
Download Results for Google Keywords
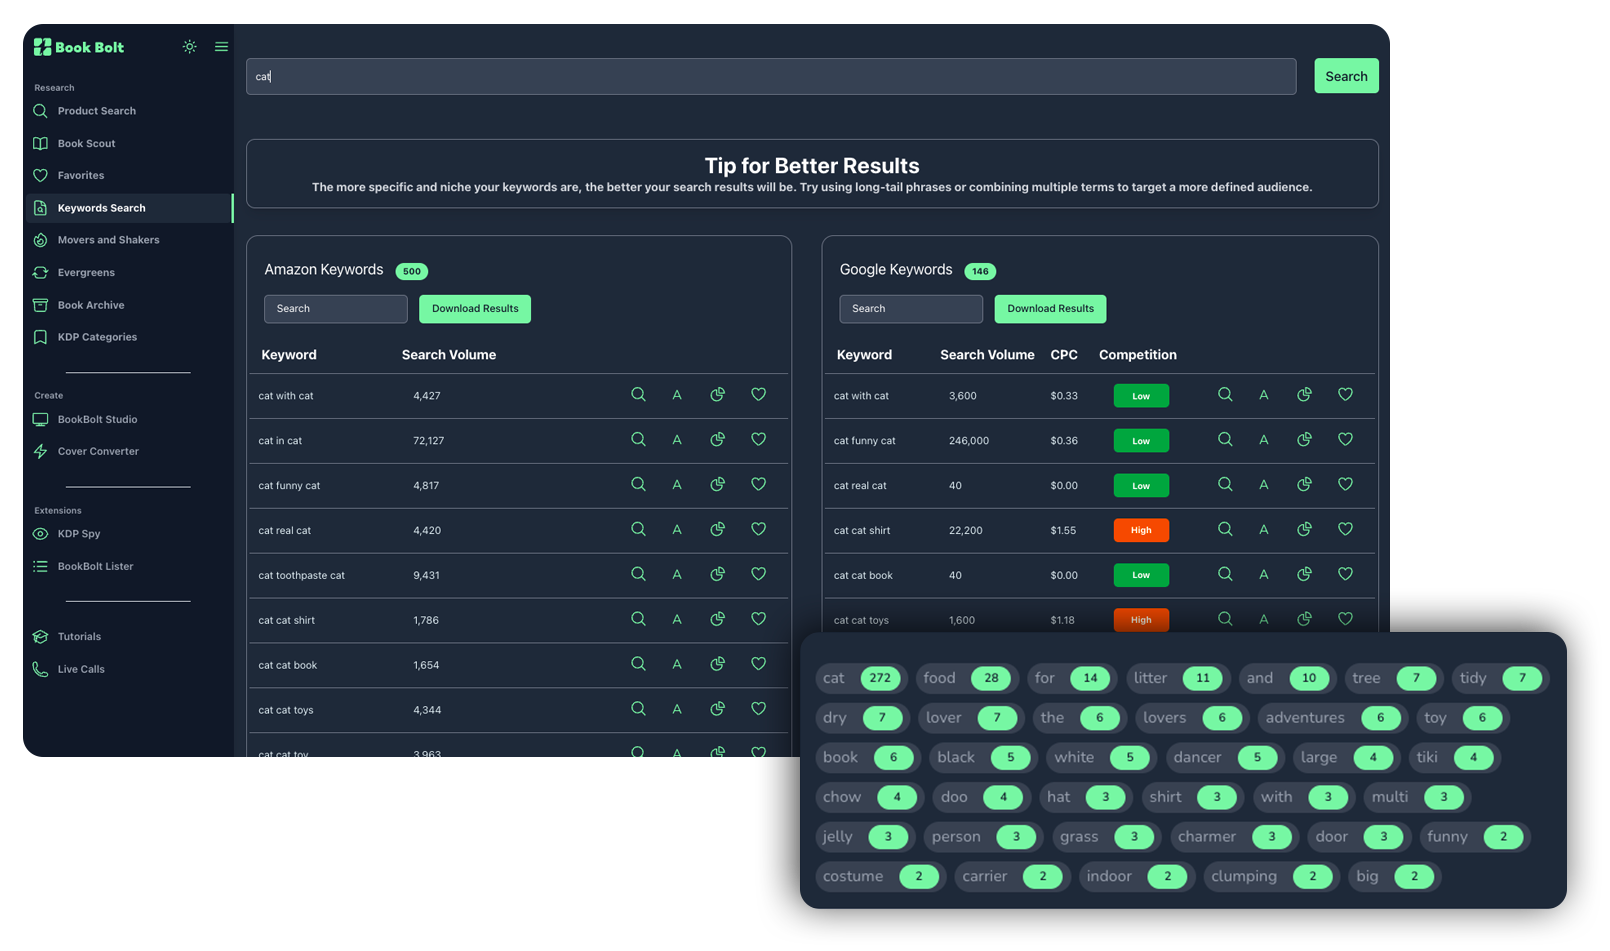tap(1050, 309)
